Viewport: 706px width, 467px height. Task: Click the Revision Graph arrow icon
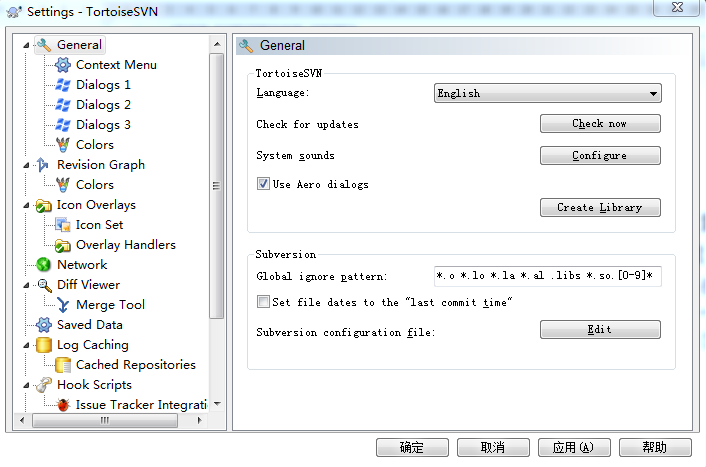pyautogui.click(x=43, y=165)
